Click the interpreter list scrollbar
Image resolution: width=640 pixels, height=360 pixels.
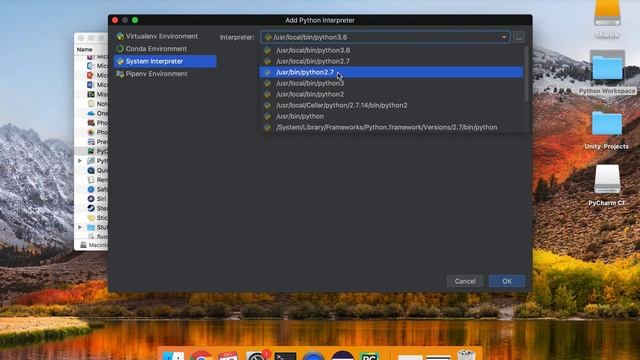526,73
